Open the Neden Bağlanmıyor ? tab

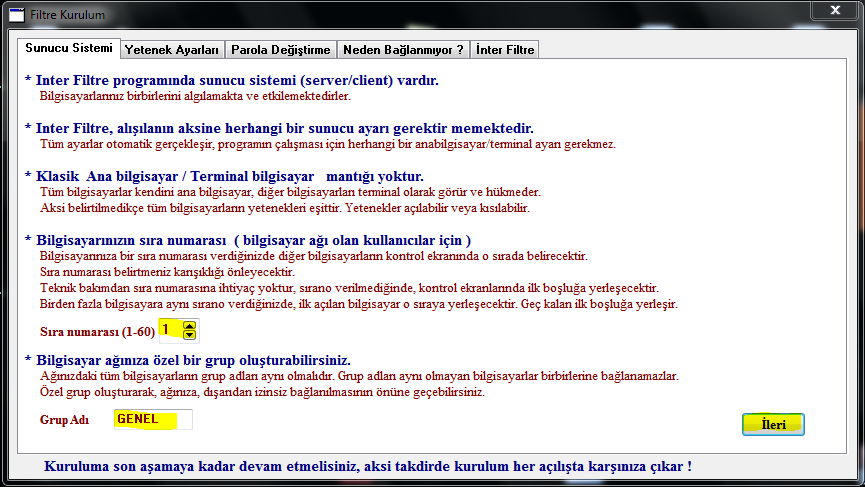[403, 50]
